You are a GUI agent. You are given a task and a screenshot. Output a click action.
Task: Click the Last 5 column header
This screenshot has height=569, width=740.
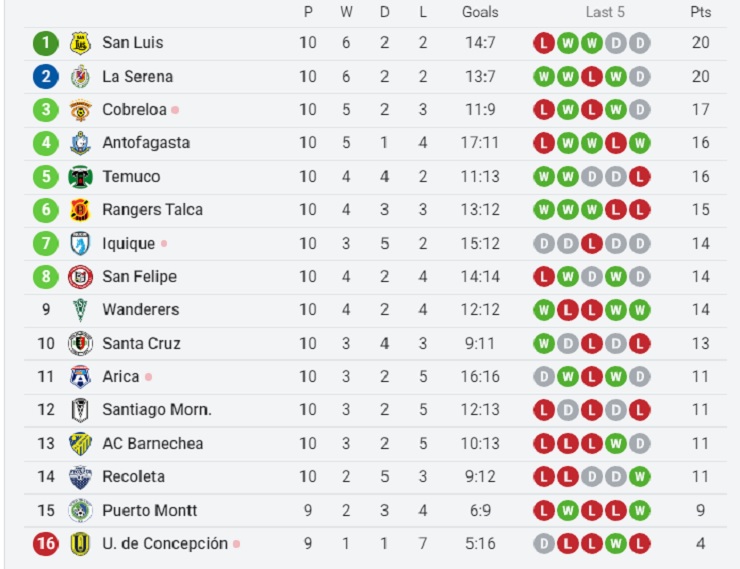coord(605,12)
